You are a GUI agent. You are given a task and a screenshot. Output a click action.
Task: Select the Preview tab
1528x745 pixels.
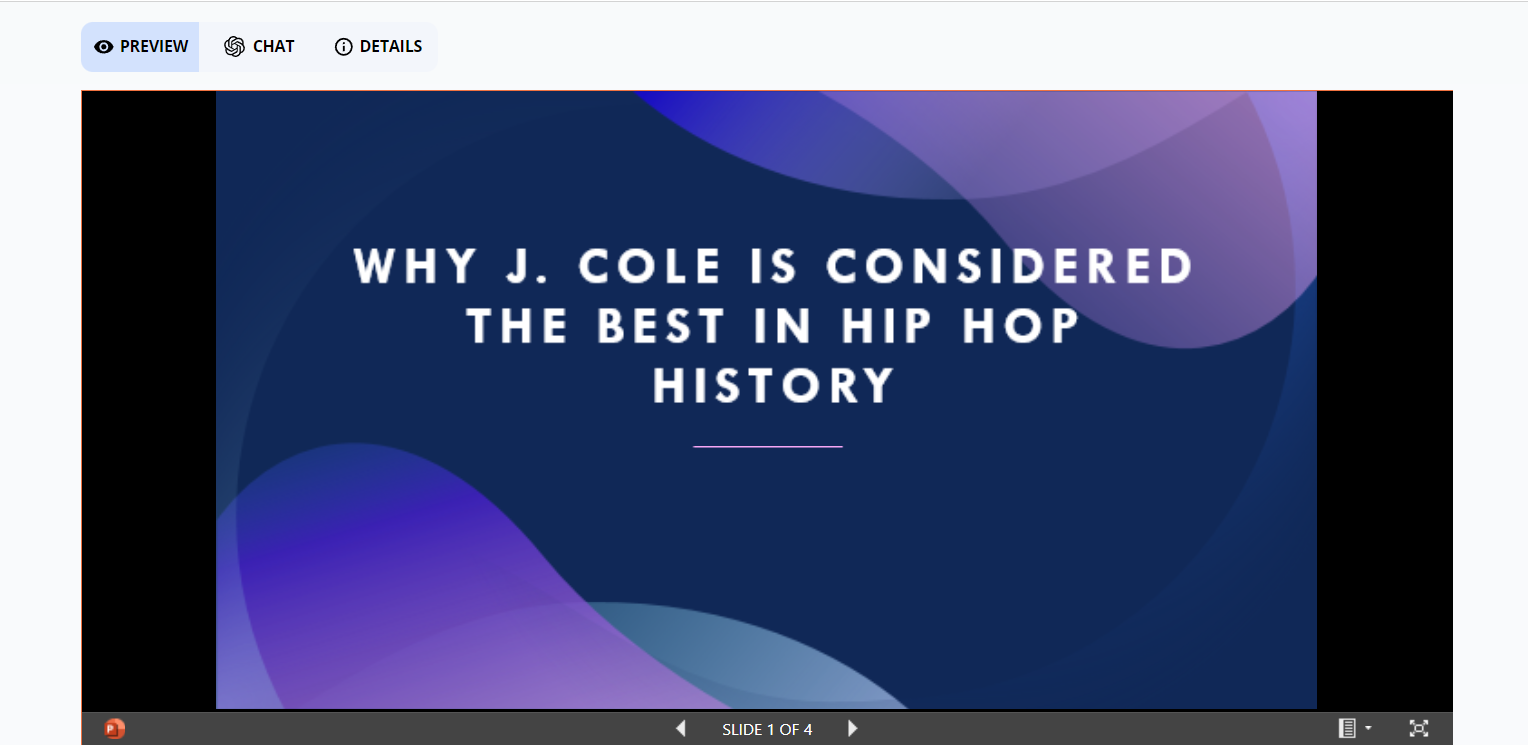(x=140, y=46)
